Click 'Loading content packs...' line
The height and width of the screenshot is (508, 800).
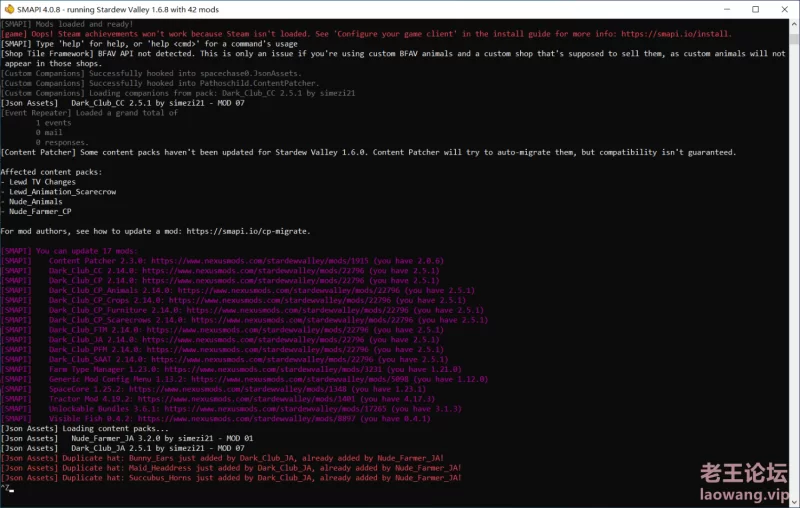(84, 429)
